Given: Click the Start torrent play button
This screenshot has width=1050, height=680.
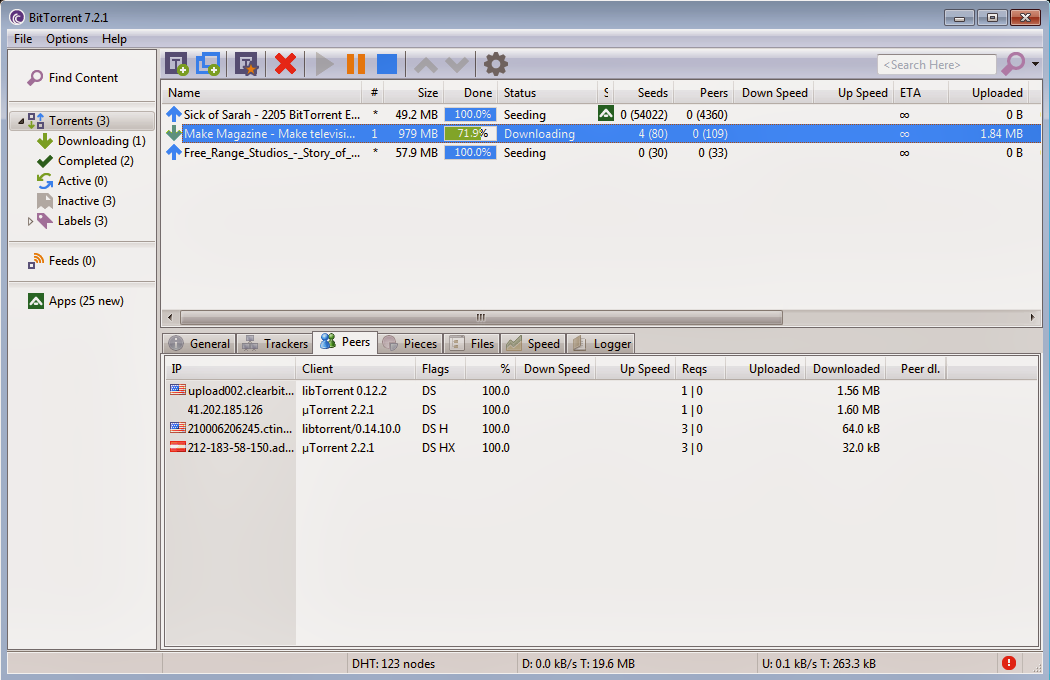Looking at the screenshot, I should [325, 64].
